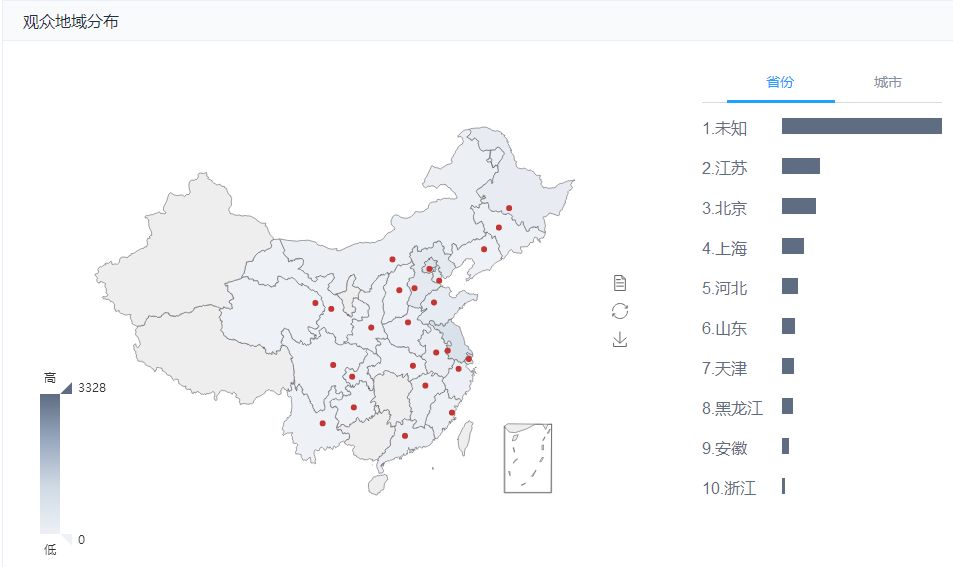Click the bar next to 2.江苏
The width and height of the screenshot is (953, 567).
[801, 166]
